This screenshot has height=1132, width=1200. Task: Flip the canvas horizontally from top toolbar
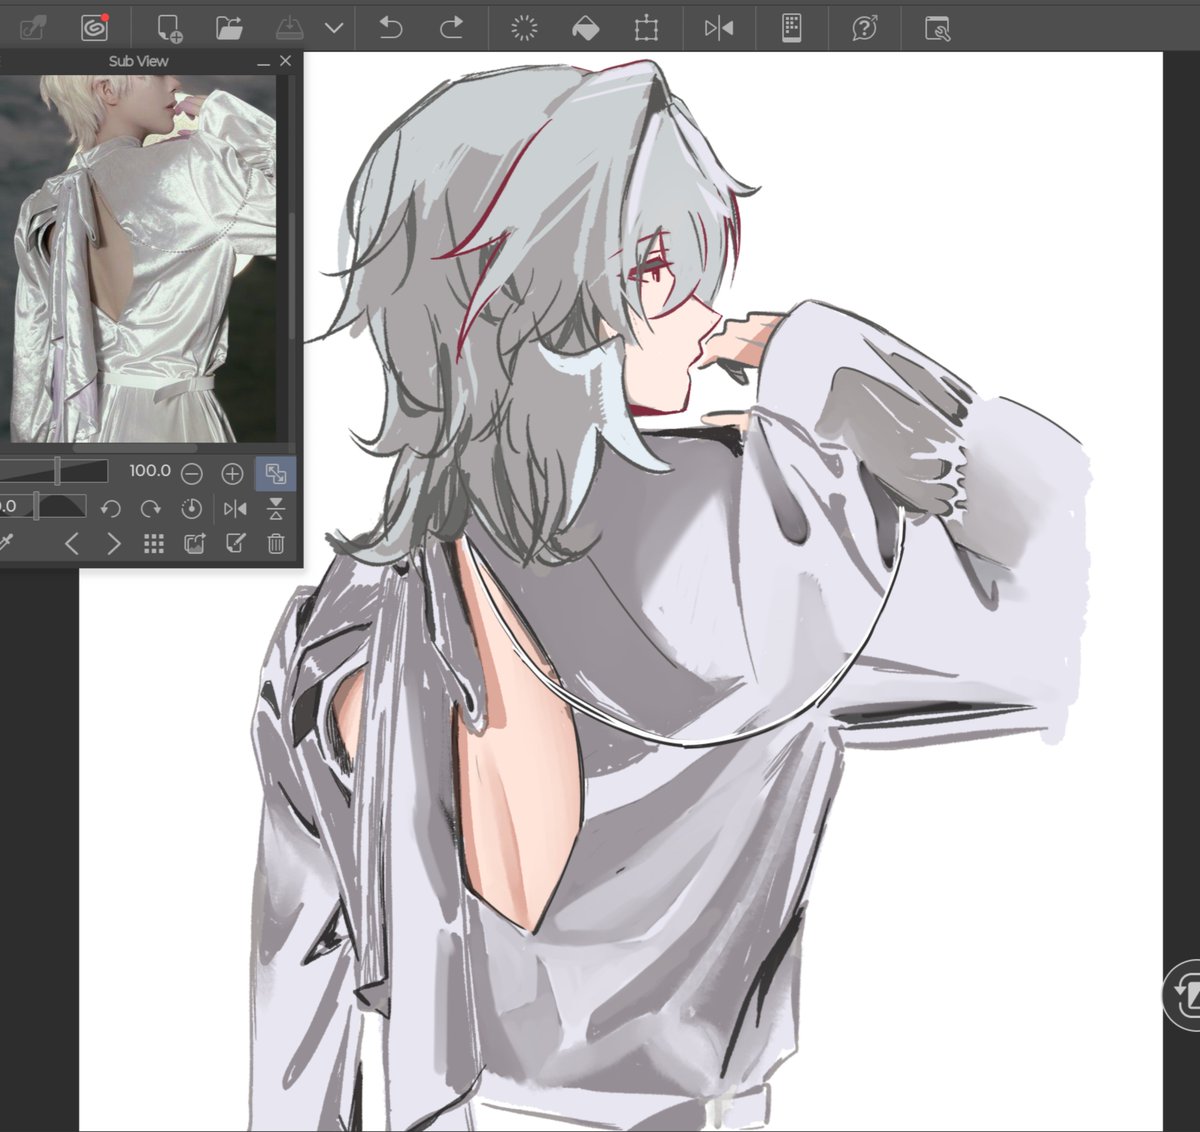tap(718, 28)
